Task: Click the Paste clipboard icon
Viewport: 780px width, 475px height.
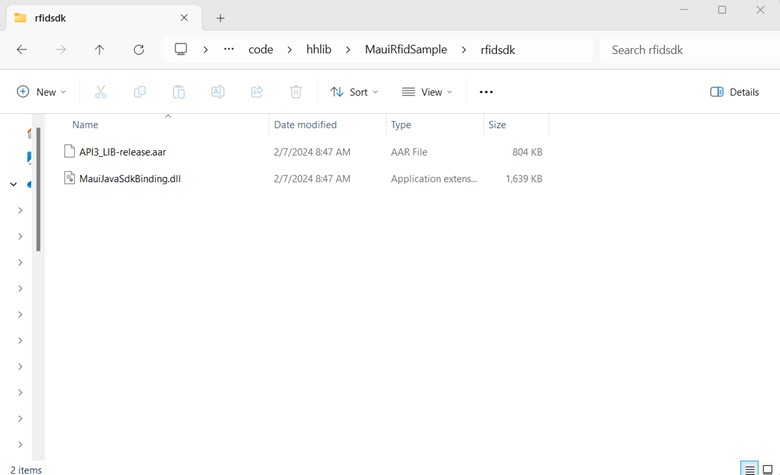Action: point(178,92)
